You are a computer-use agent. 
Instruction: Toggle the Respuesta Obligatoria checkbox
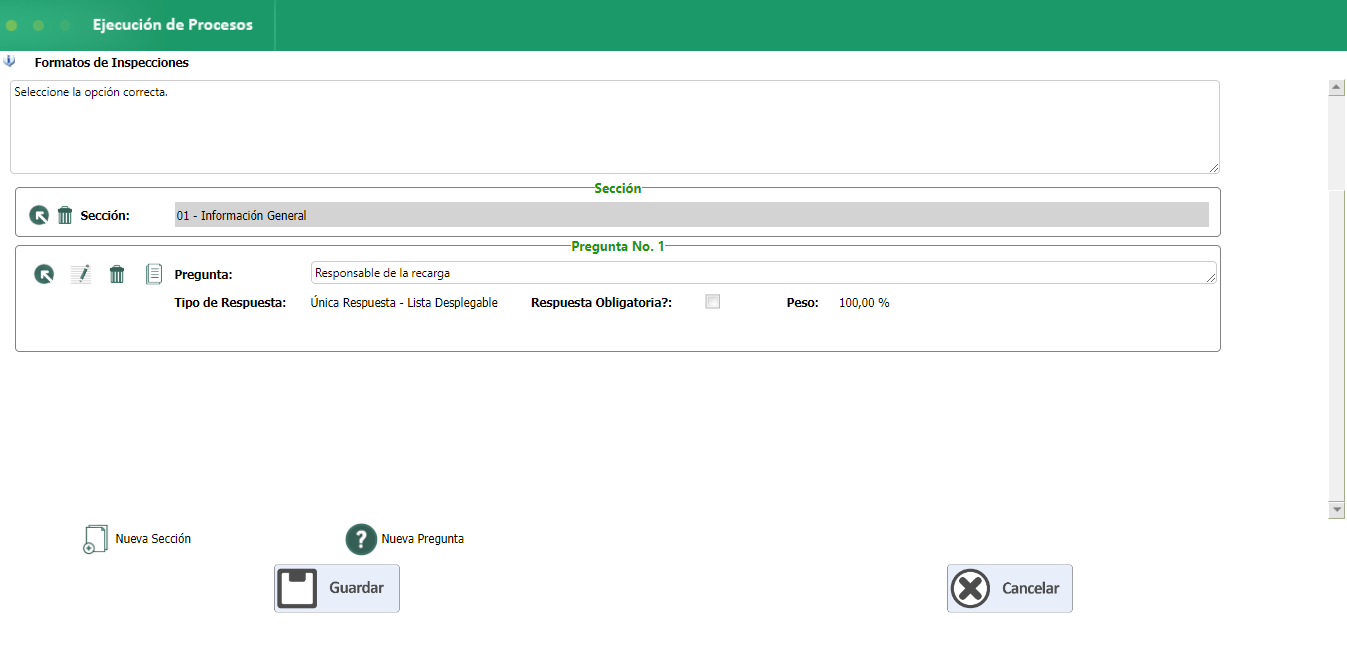pos(713,302)
